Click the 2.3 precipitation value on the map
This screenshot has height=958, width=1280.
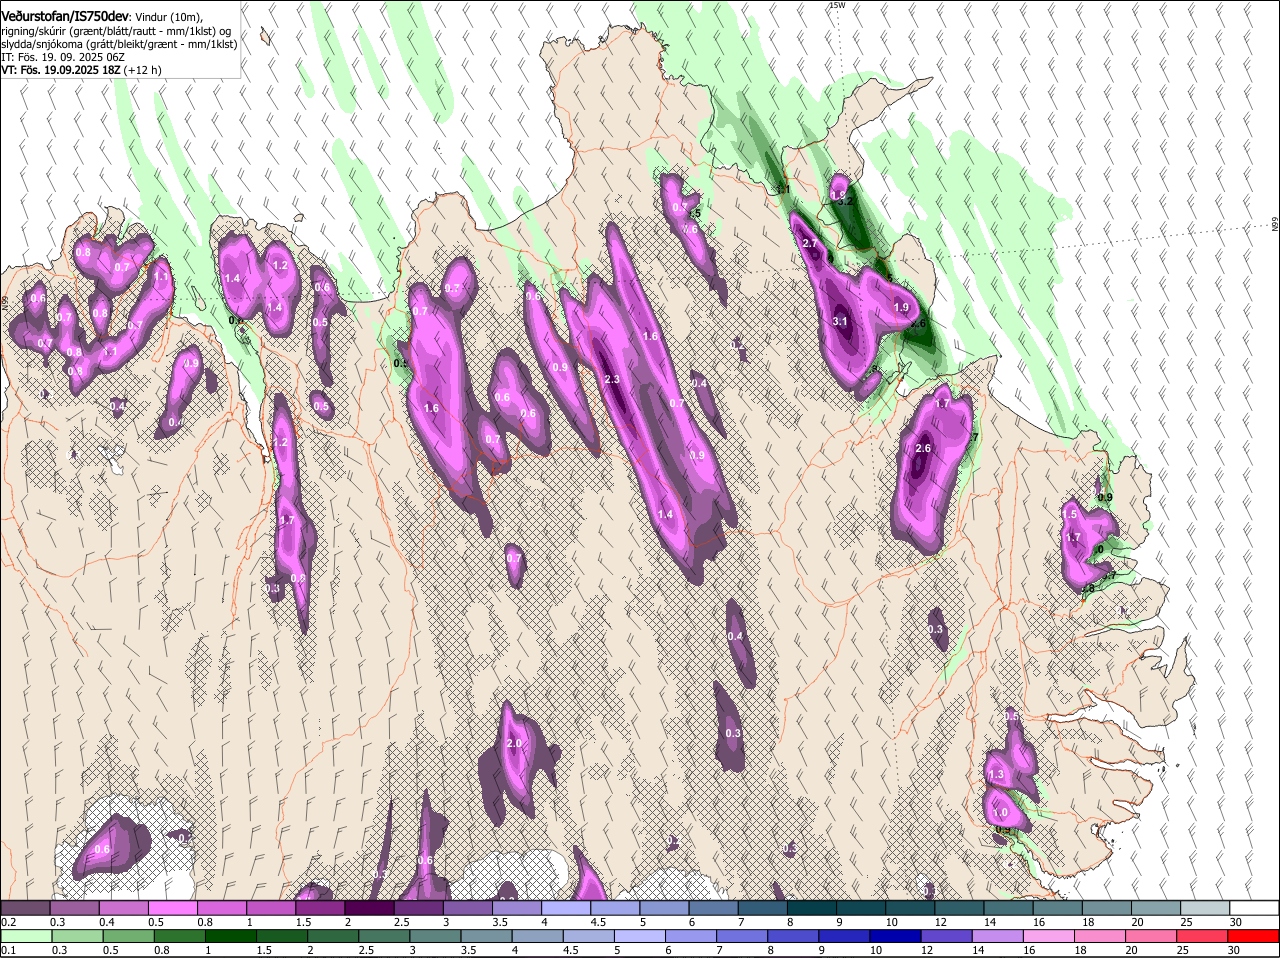[613, 379]
